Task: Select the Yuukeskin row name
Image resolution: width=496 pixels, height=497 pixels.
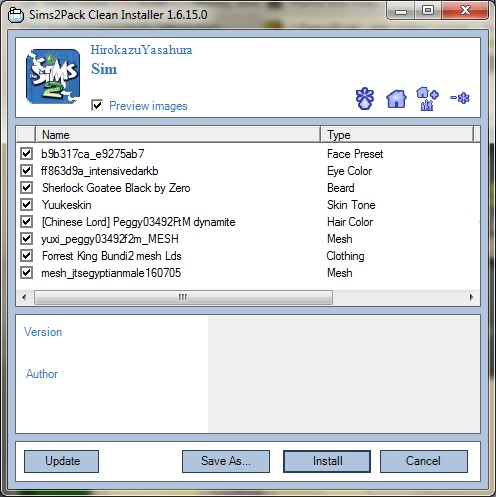Action: pyautogui.click(x=67, y=205)
